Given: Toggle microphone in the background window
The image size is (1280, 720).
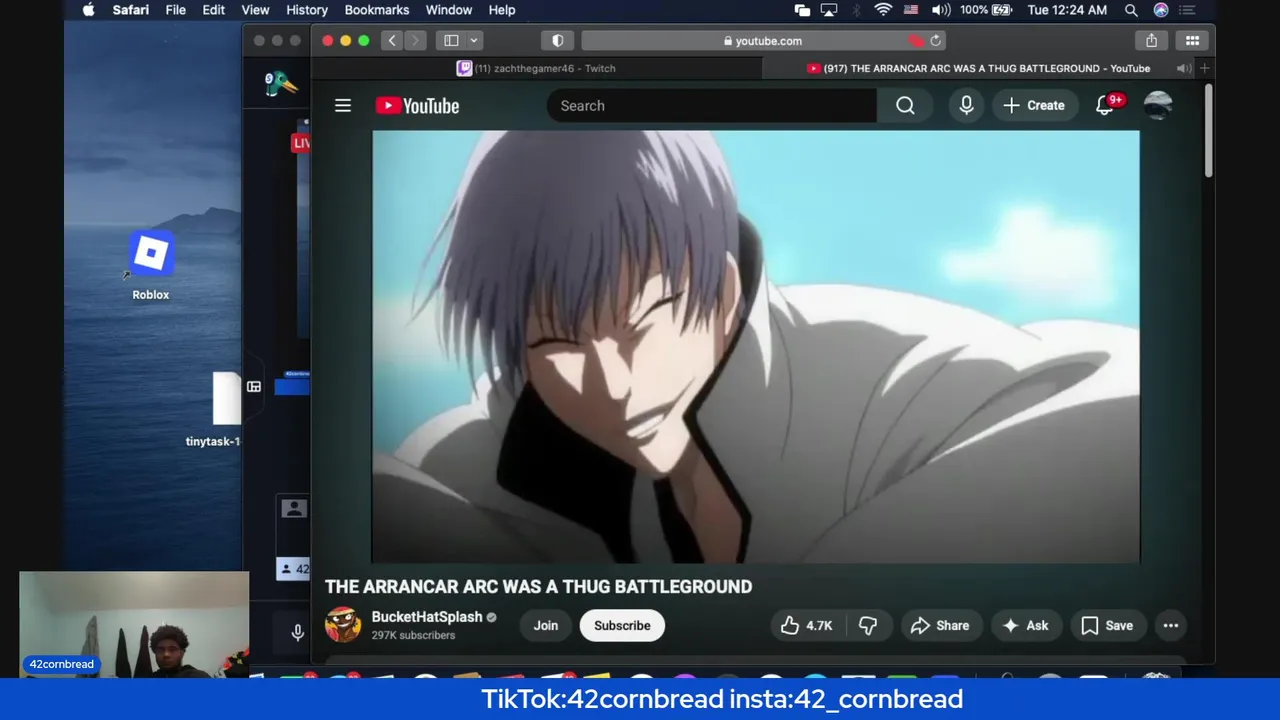Looking at the screenshot, I should coord(297,632).
